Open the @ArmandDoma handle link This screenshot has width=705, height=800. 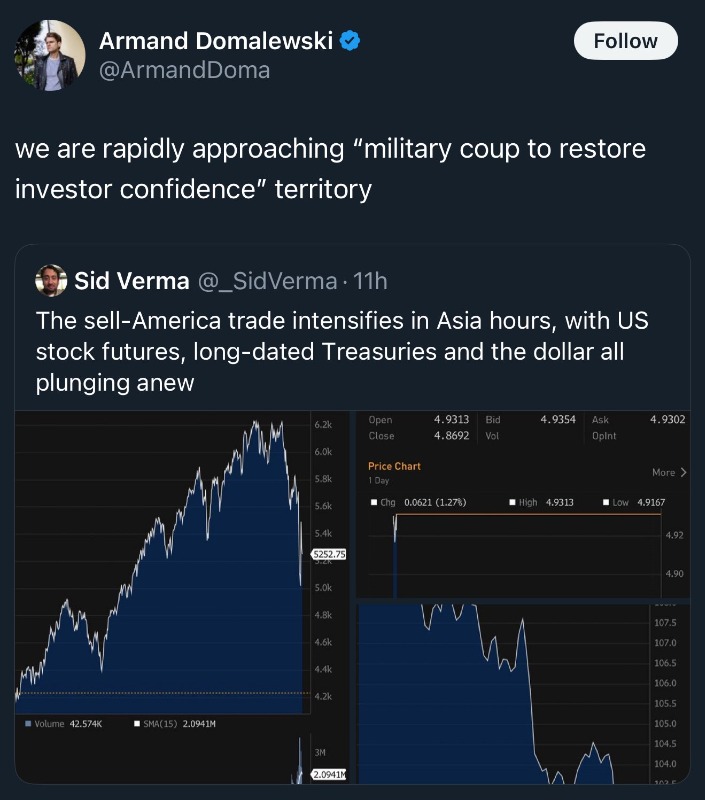[x=184, y=70]
